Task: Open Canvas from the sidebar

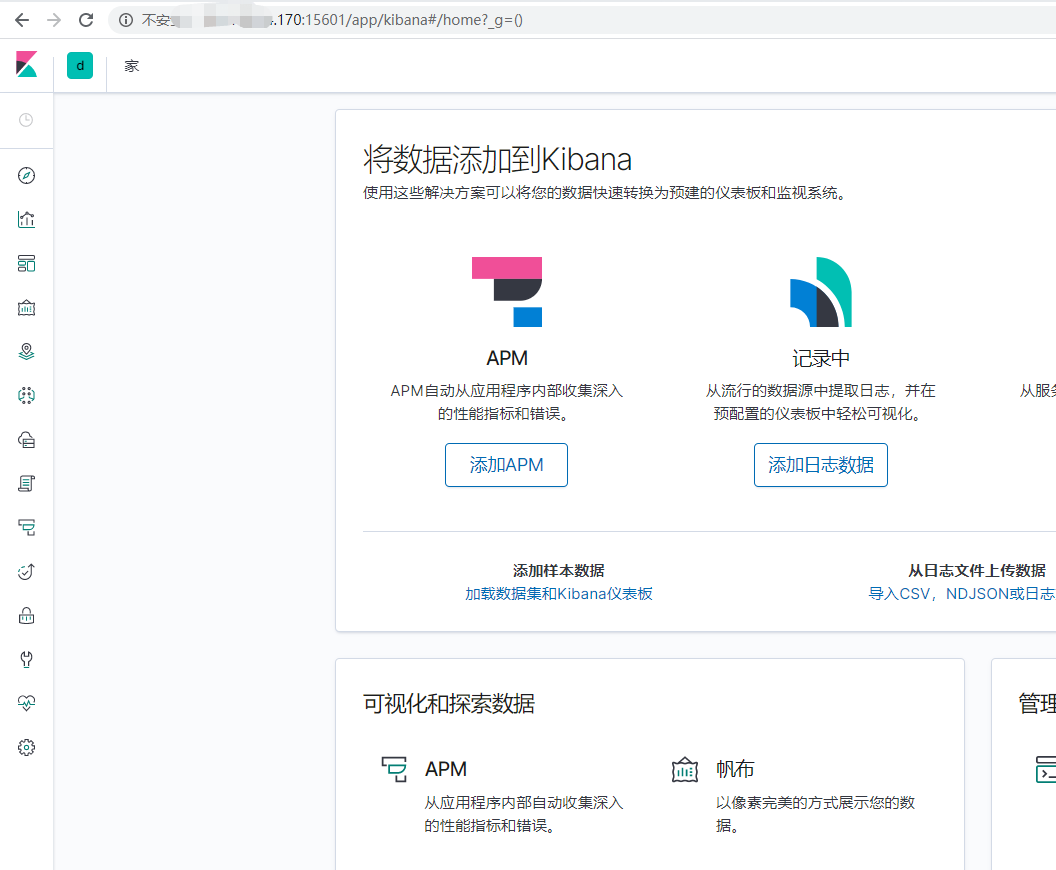Action: [26, 308]
